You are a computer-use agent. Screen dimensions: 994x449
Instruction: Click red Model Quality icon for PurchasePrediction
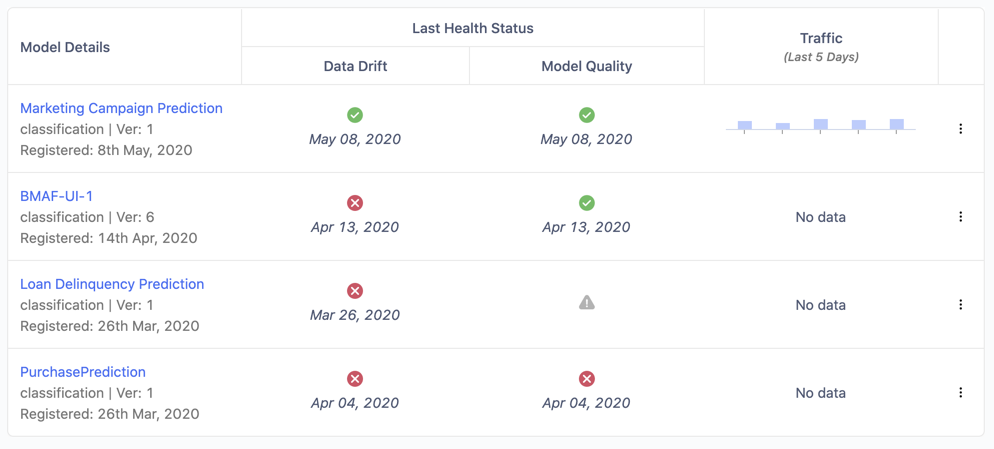587,379
